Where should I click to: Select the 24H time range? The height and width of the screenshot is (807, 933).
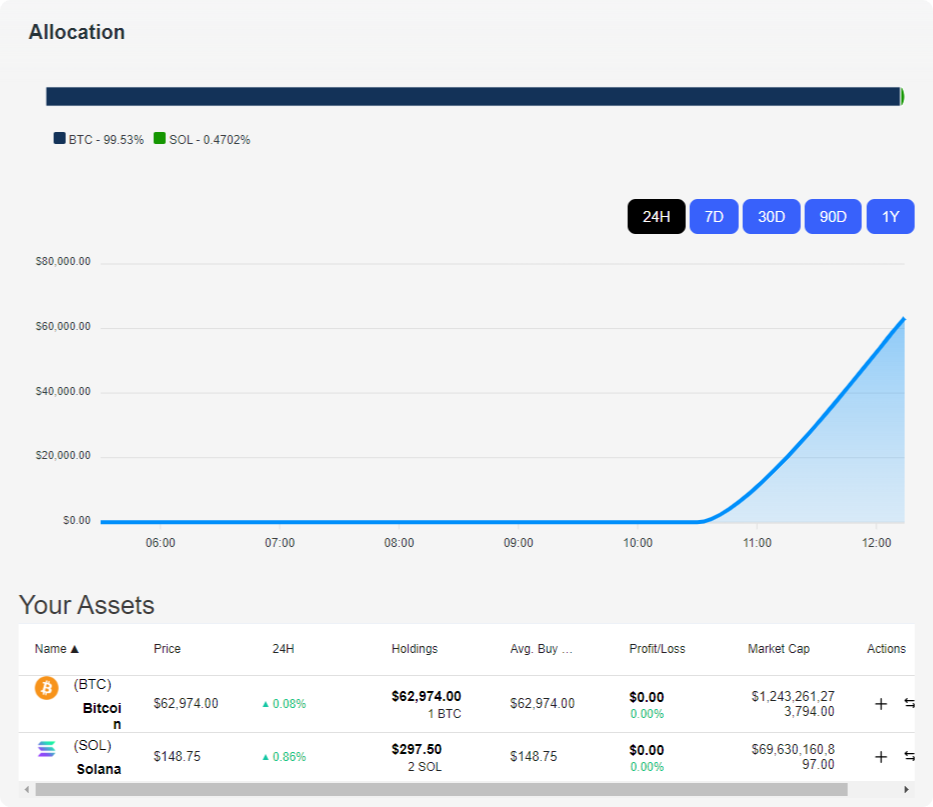(656, 216)
